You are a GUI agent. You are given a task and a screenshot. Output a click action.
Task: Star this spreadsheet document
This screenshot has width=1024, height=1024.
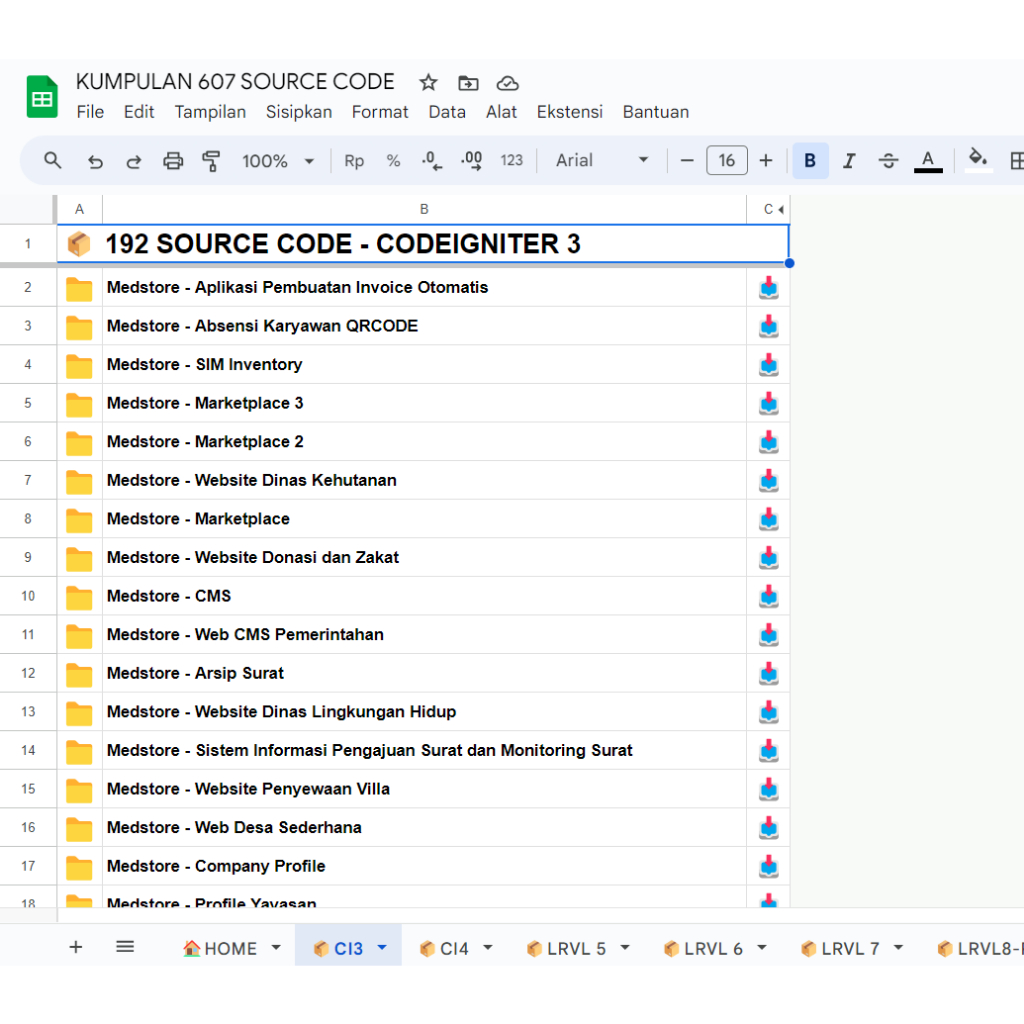(428, 83)
